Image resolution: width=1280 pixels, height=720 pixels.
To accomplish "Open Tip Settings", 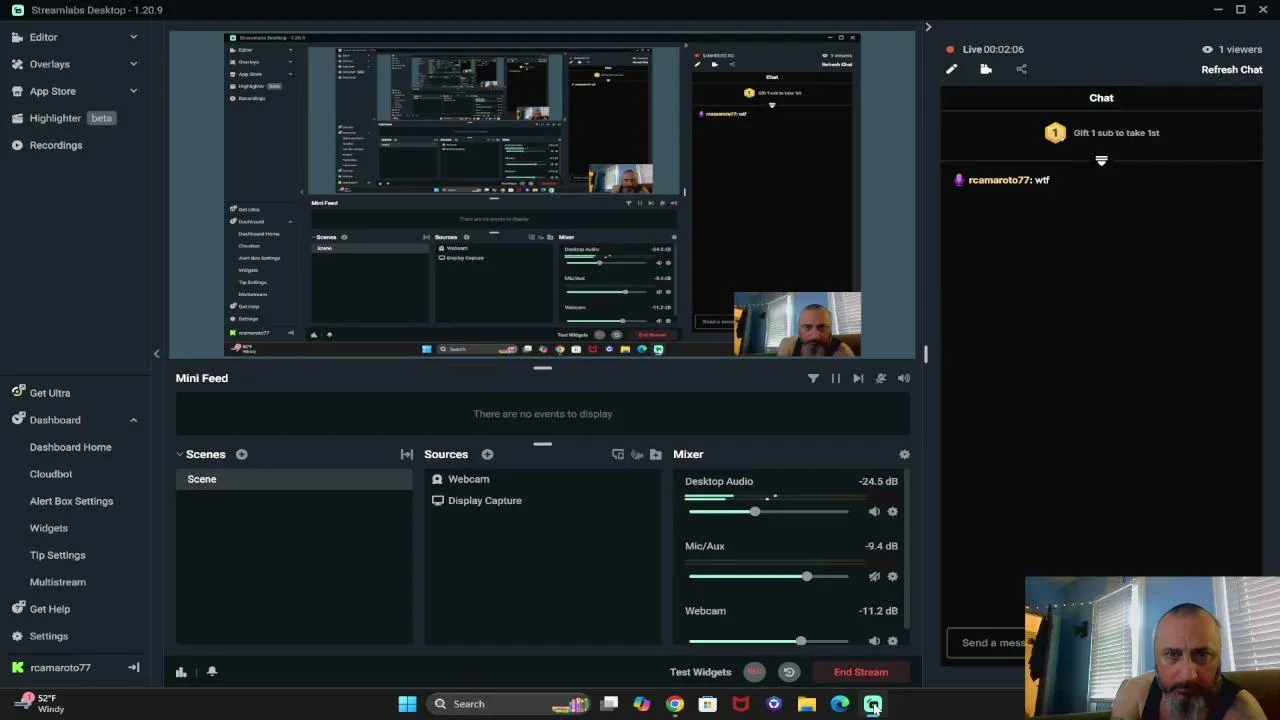I will (x=57, y=555).
